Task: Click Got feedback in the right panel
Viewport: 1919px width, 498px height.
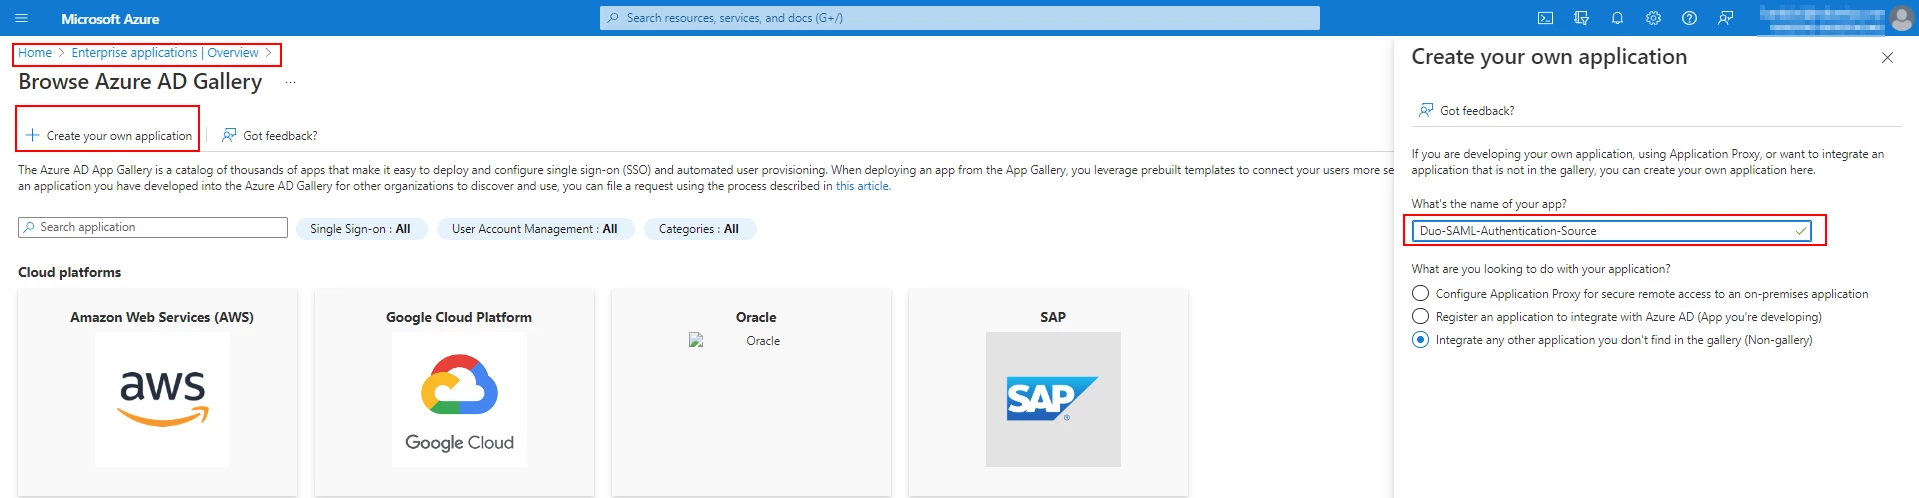Action: pos(1466,110)
